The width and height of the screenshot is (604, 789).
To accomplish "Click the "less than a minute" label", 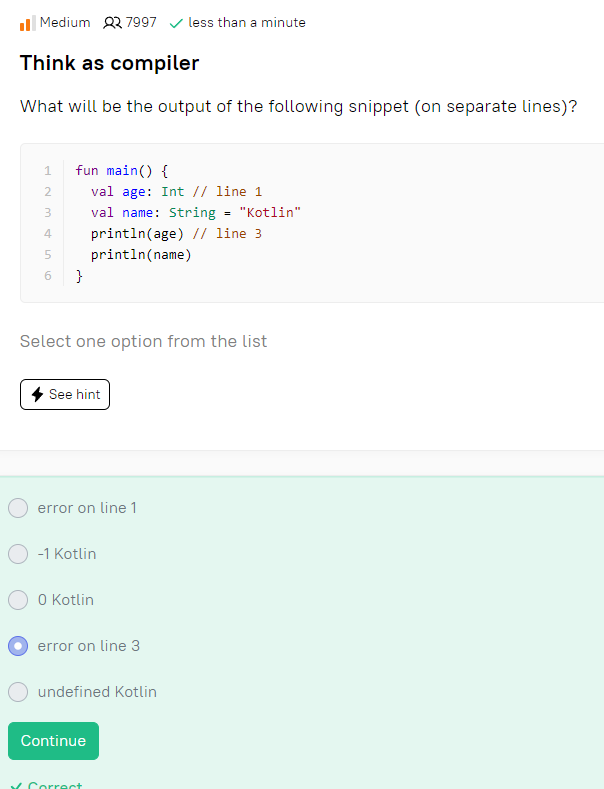I will [247, 23].
